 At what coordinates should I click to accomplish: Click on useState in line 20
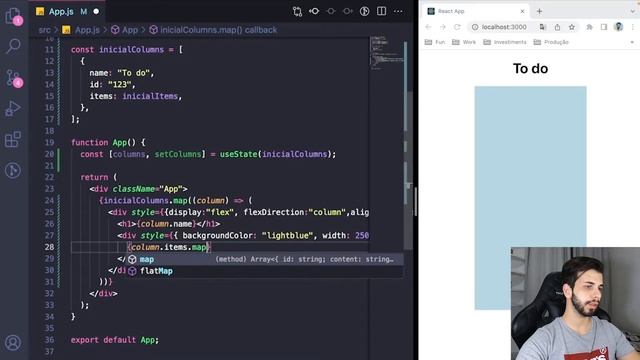point(238,154)
